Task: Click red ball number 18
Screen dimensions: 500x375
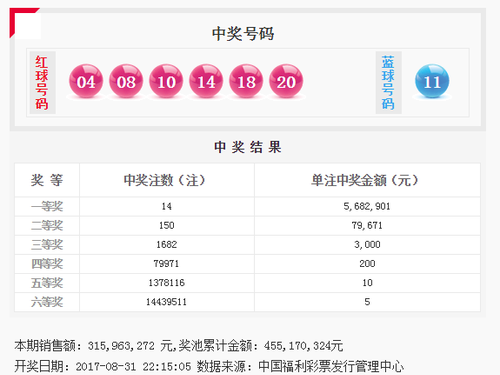Action: pyautogui.click(x=246, y=81)
